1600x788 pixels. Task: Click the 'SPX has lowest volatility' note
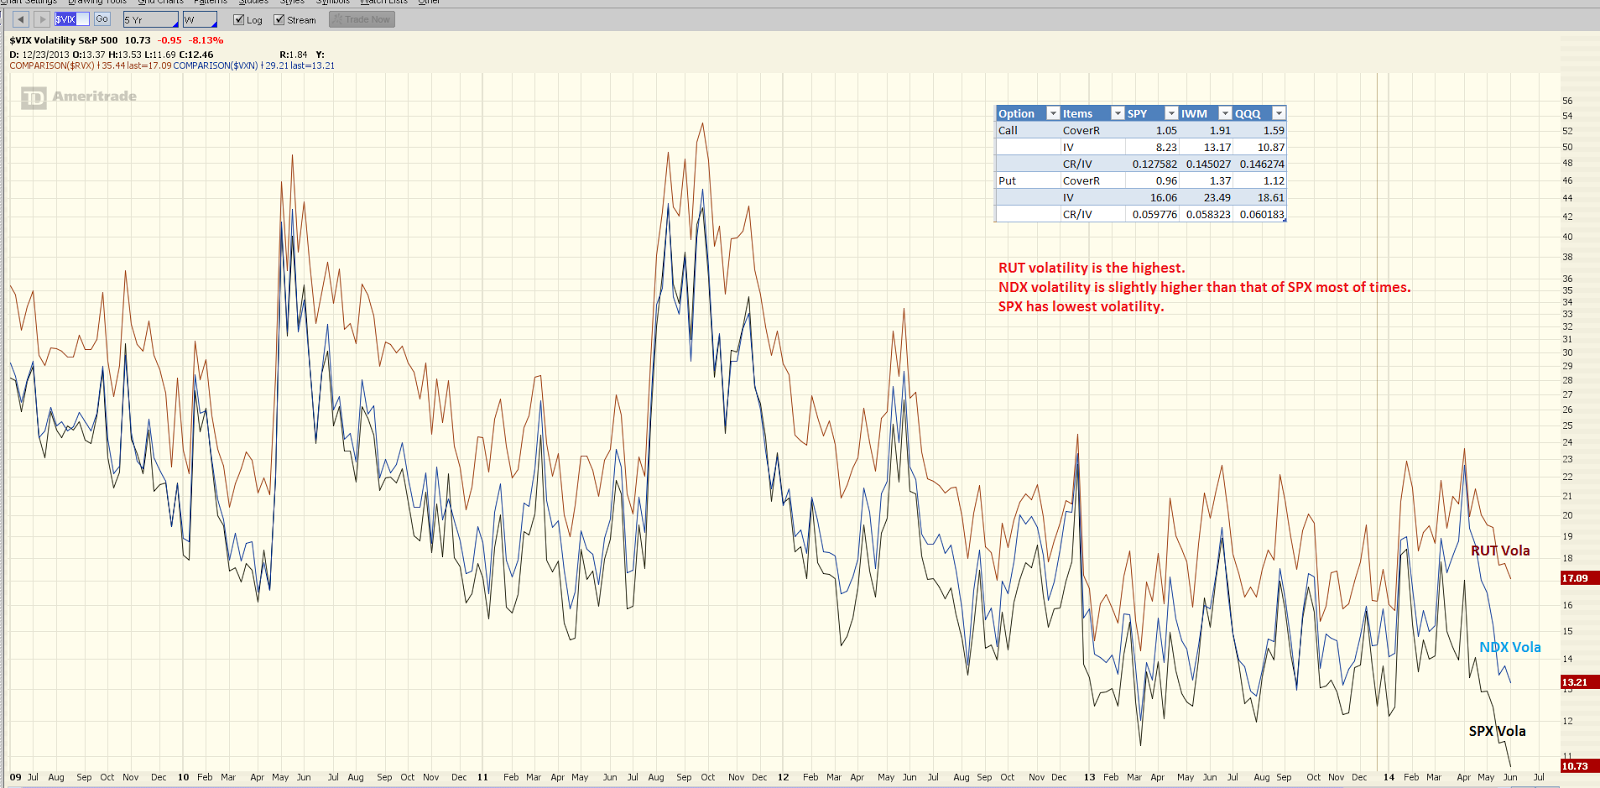[1081, 307]
